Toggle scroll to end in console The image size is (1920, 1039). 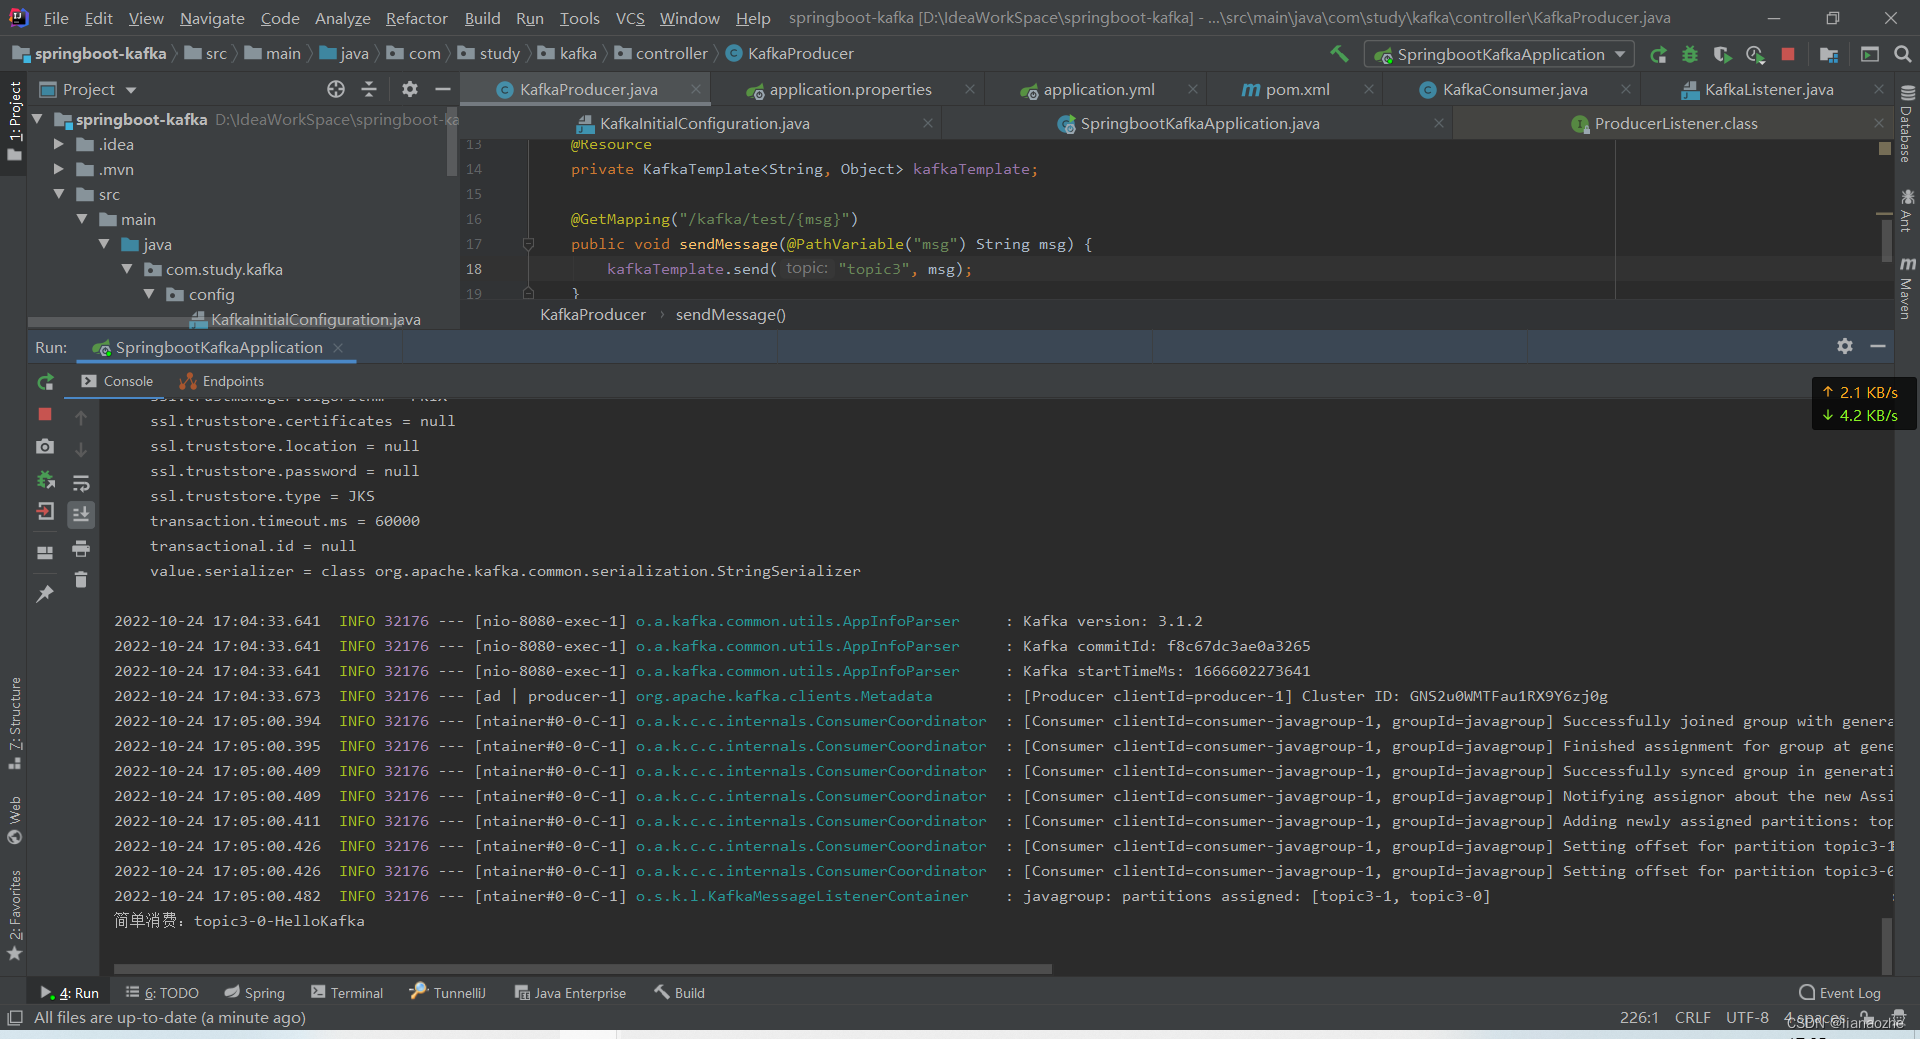[x=81, y=515]
